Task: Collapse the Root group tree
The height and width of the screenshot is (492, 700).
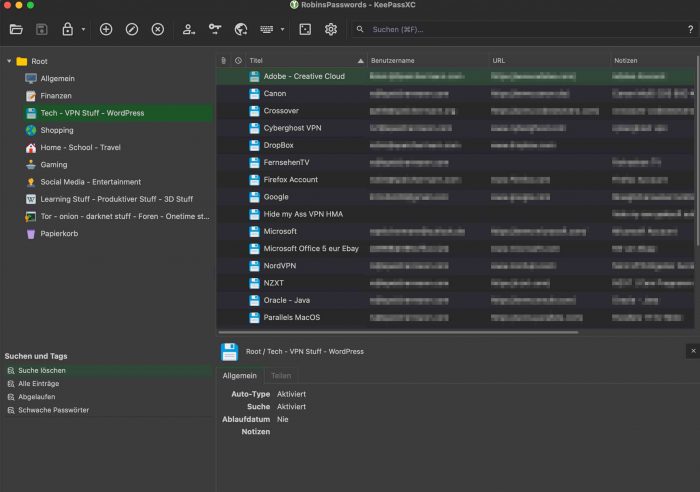Action: pos(9,61)
